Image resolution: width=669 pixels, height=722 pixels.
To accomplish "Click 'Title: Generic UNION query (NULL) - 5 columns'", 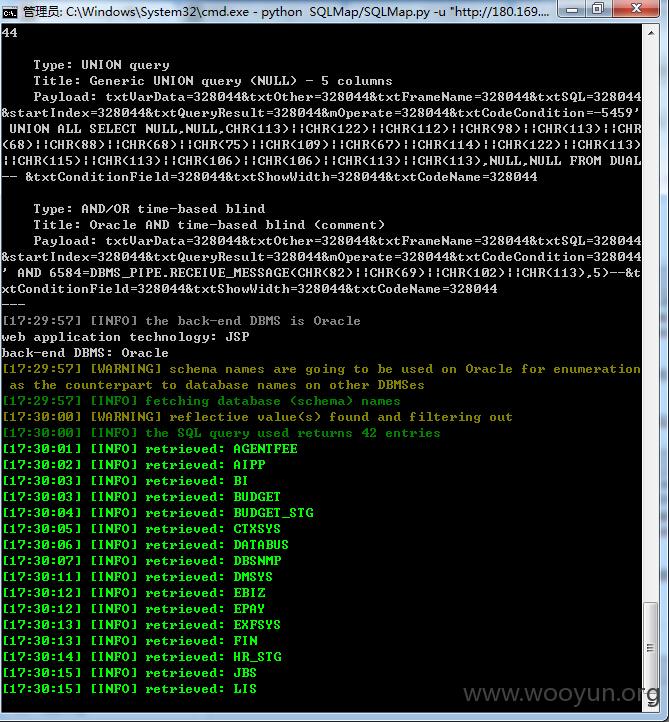I will click(x=213, y=81).
